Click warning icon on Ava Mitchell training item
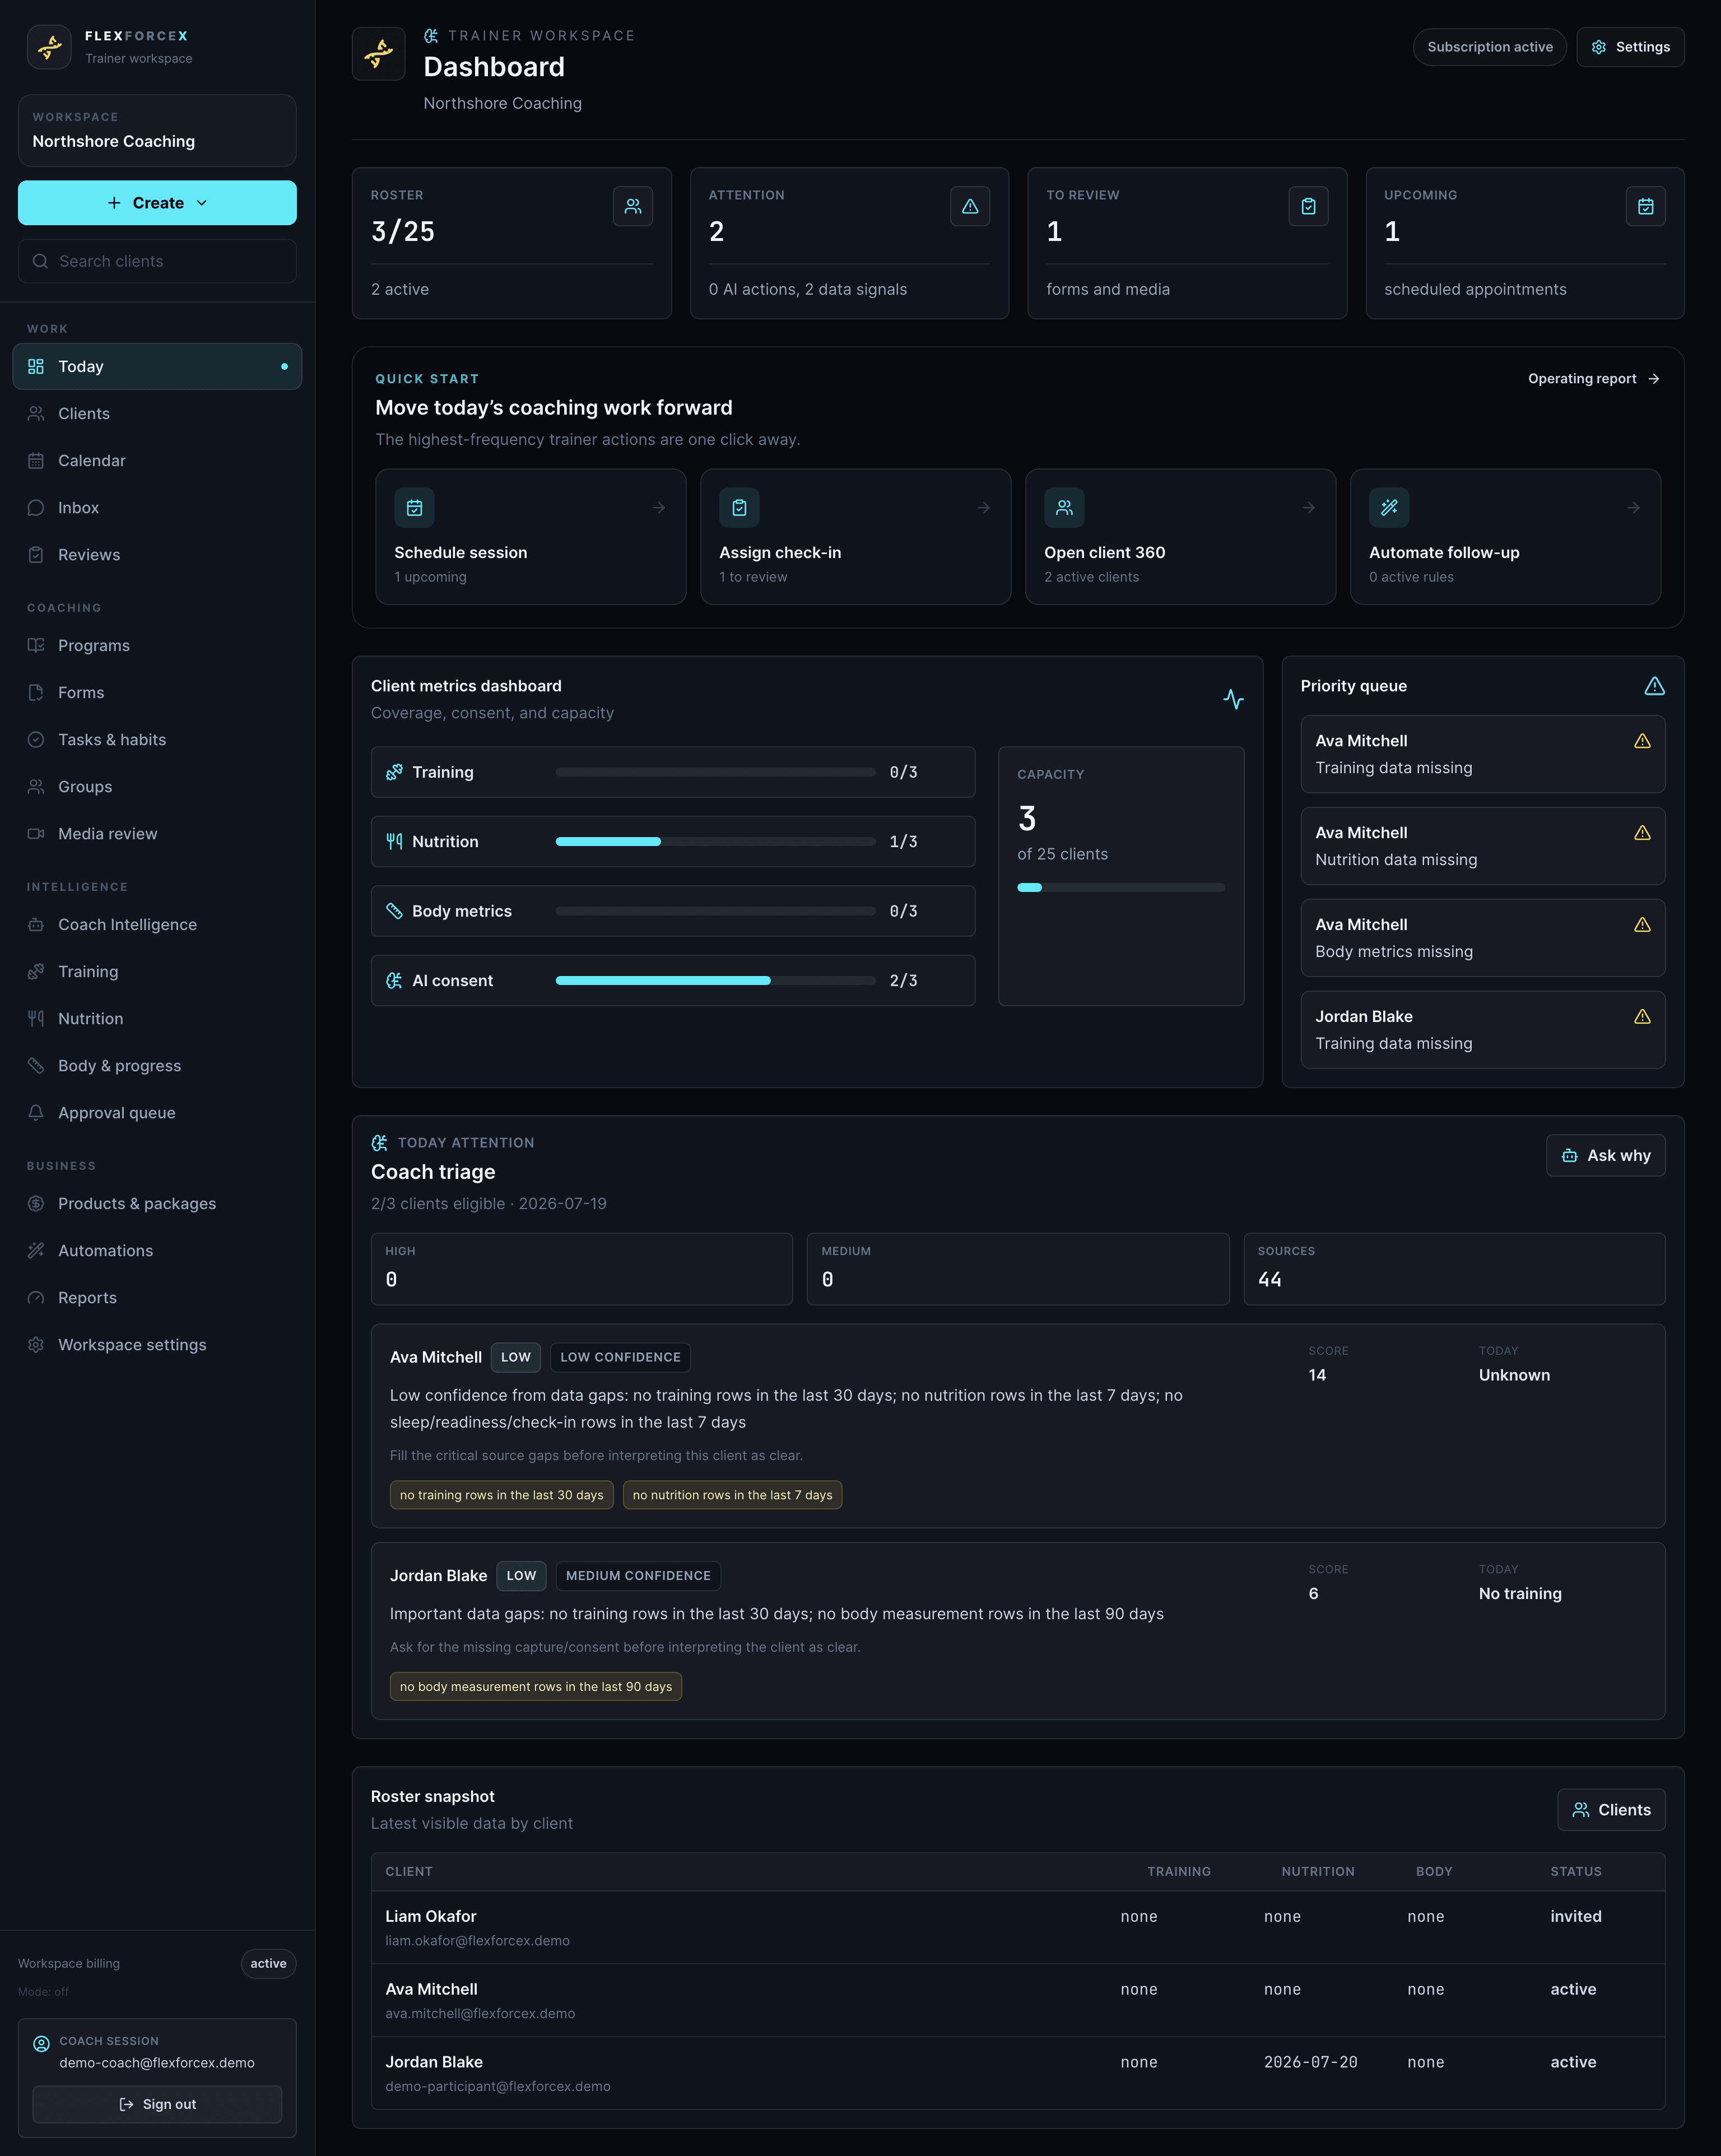This screenshot has height=2156, width=1721. (x=1642, y=741)
